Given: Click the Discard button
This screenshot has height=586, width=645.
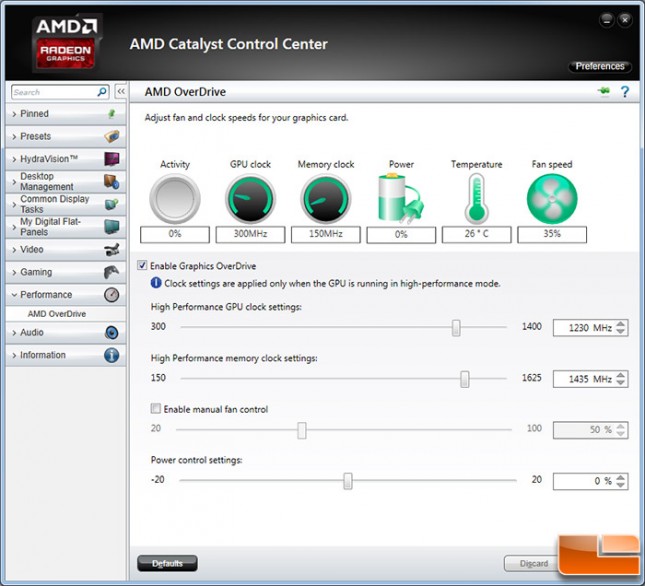Looking at the screenshot, I should pyautogui.click(x=532, y=563).
